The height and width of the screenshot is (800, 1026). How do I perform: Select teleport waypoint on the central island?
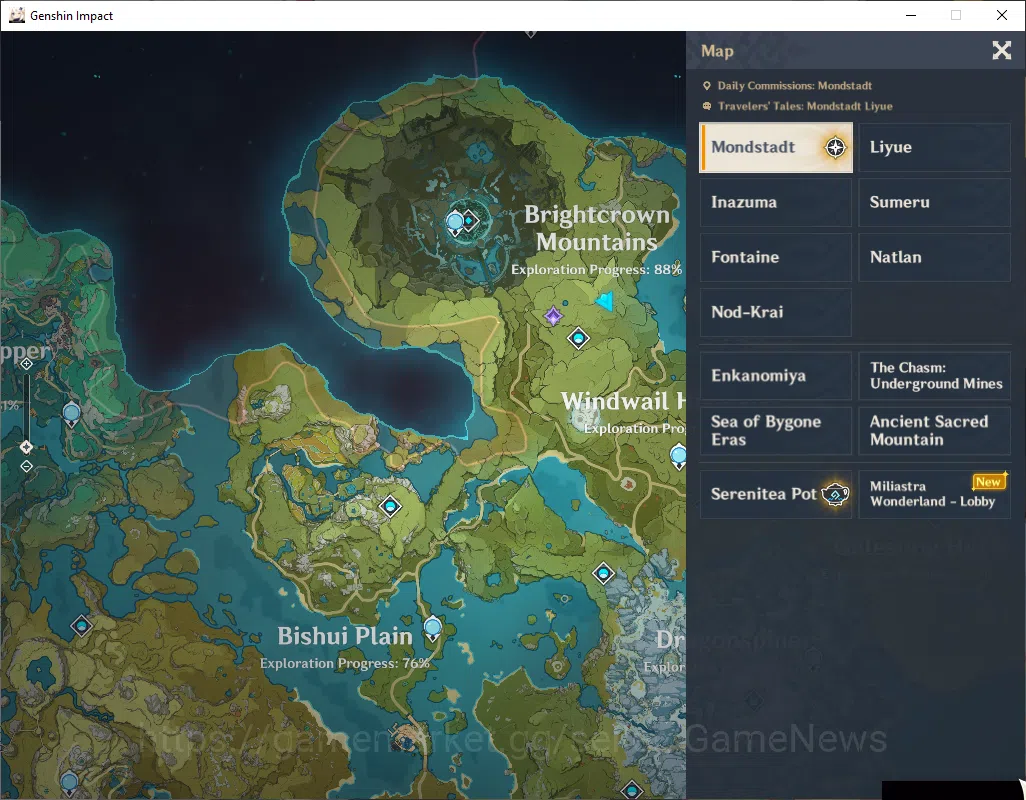click(390, 506)
